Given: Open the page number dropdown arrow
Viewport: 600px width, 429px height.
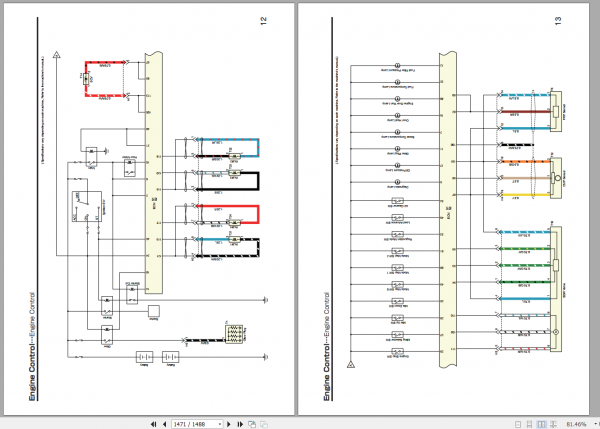Looking at the screenshot, I should (220, 424).
